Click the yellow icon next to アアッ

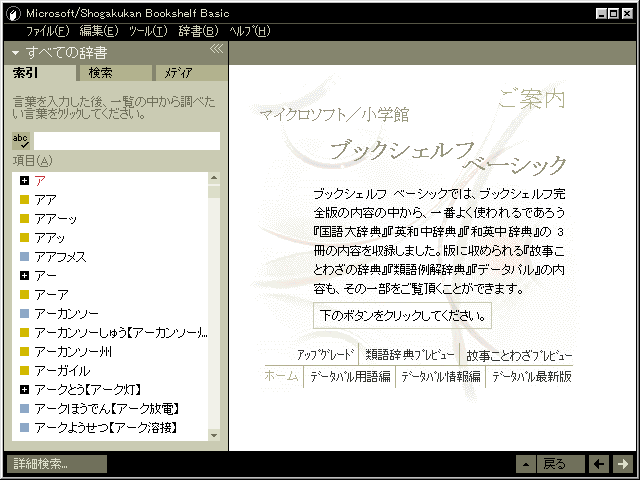coord(24,238)
